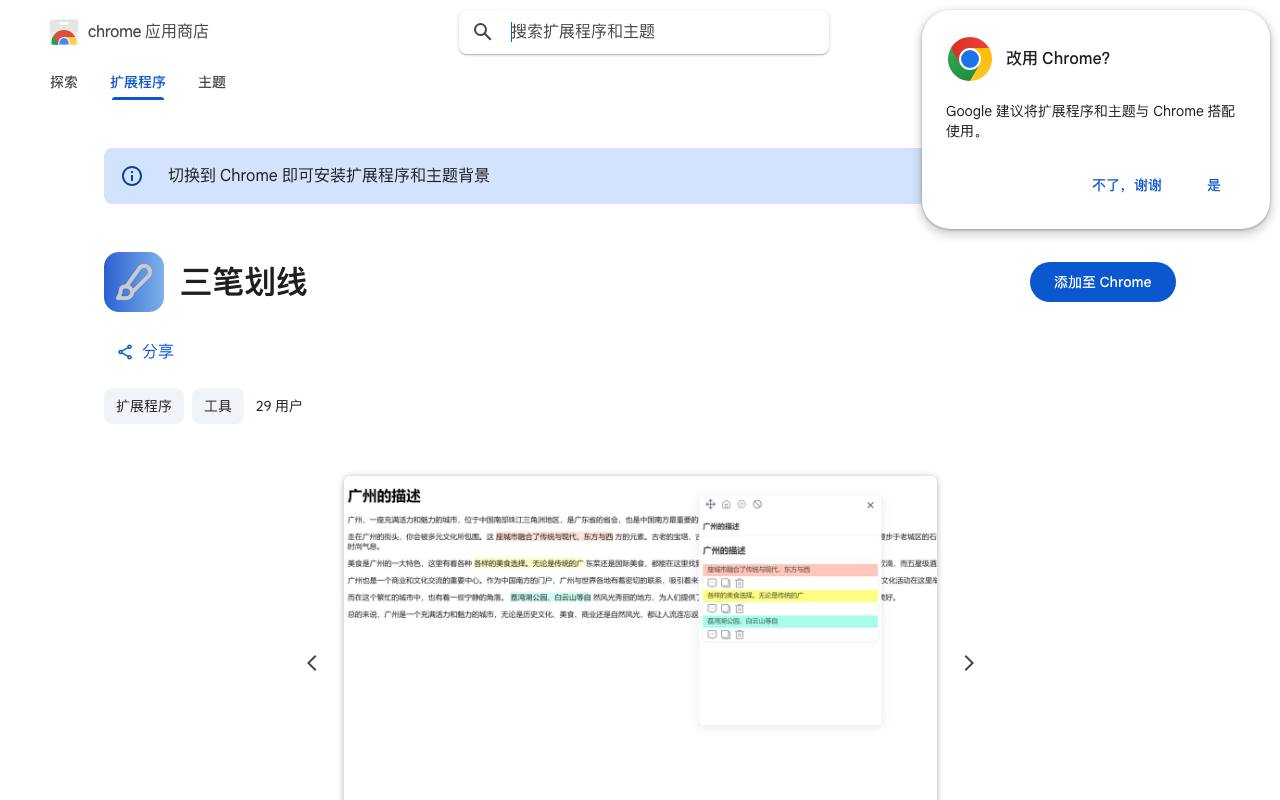Click the 添加至 Chrome button
This screenshot has width=1280, height=800.
(x=1103, y=282)
